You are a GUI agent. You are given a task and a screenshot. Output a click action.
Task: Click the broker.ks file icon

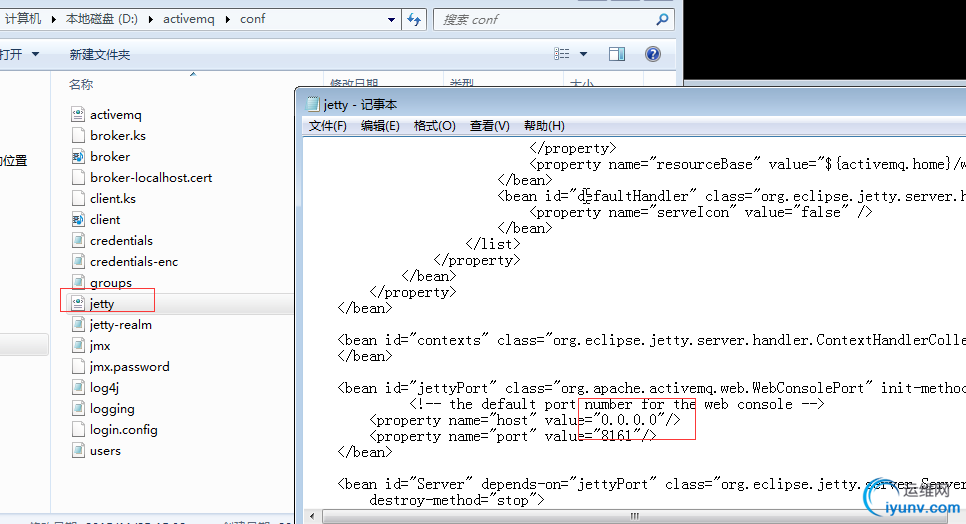[x=78, y=135]
